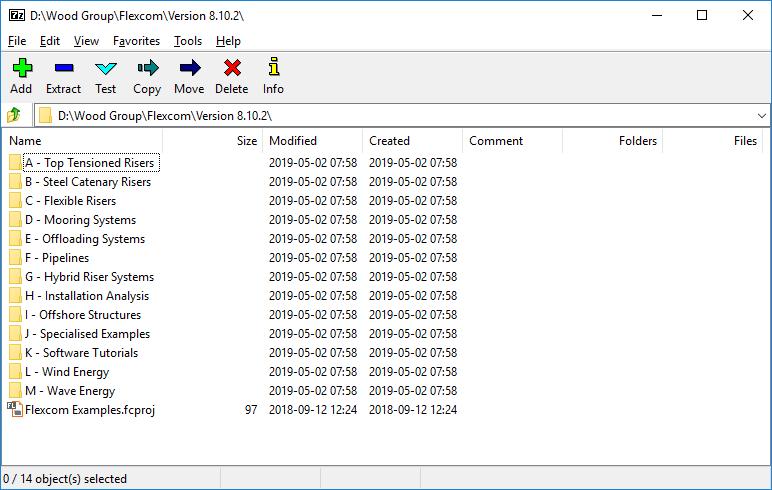Viewport: 772px width, 490px height.
Task: Select folder A - Top Tensioned Risers
Action: [89, 163]
